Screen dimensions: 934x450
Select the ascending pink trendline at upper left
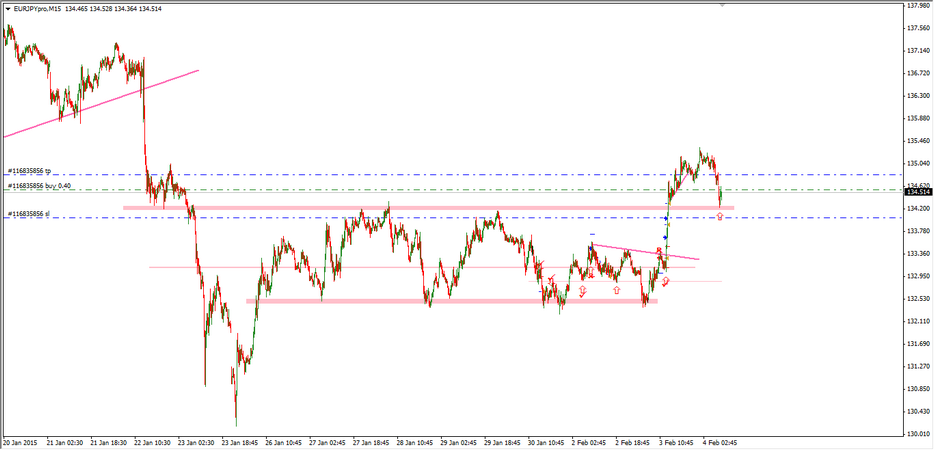pyautogui.click(x=100, y=104)
